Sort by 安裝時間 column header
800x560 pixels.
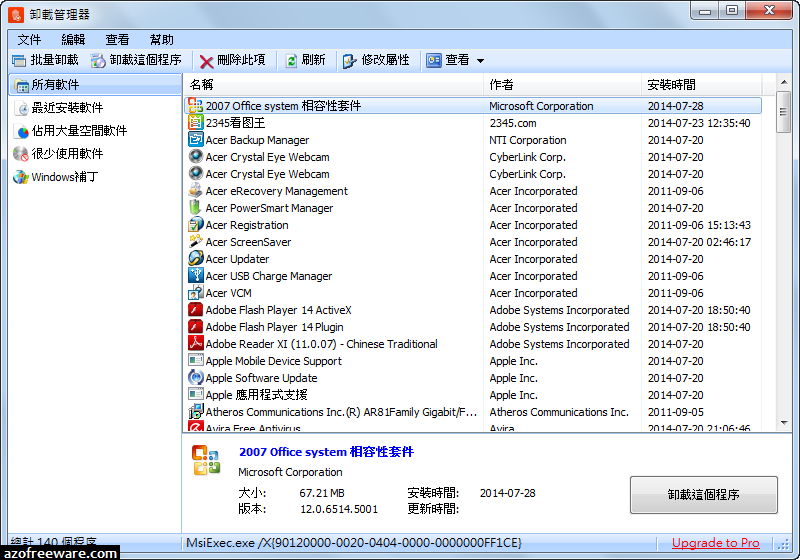click(x=702, y=85)
